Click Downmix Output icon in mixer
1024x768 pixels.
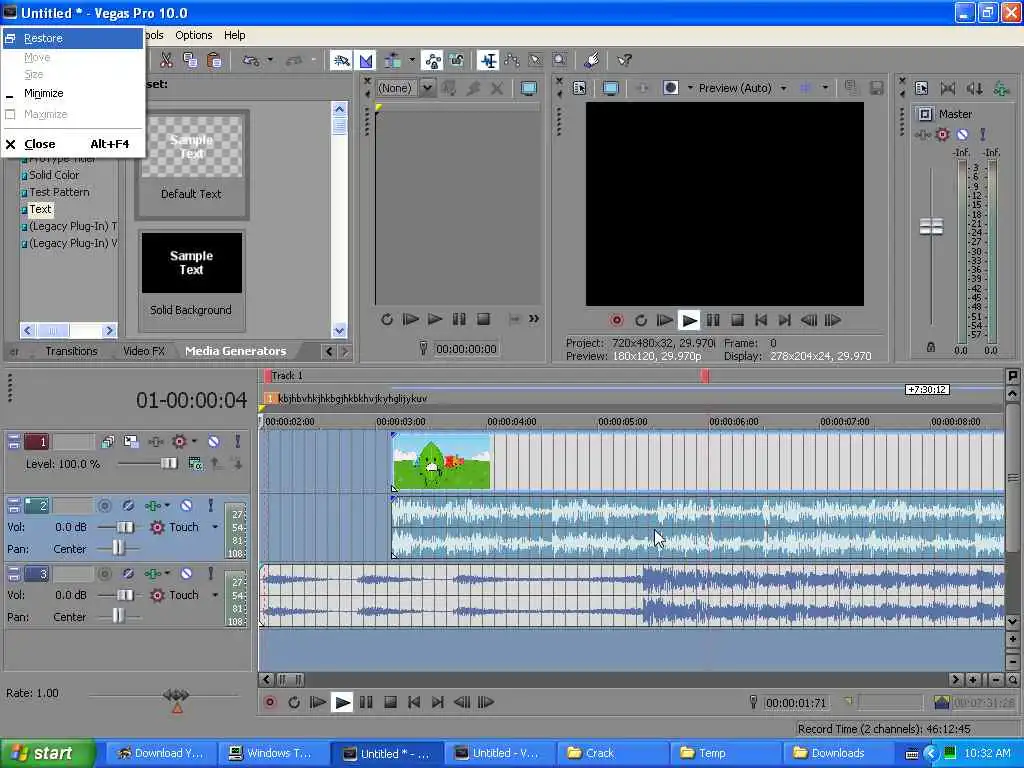point(948,88)
